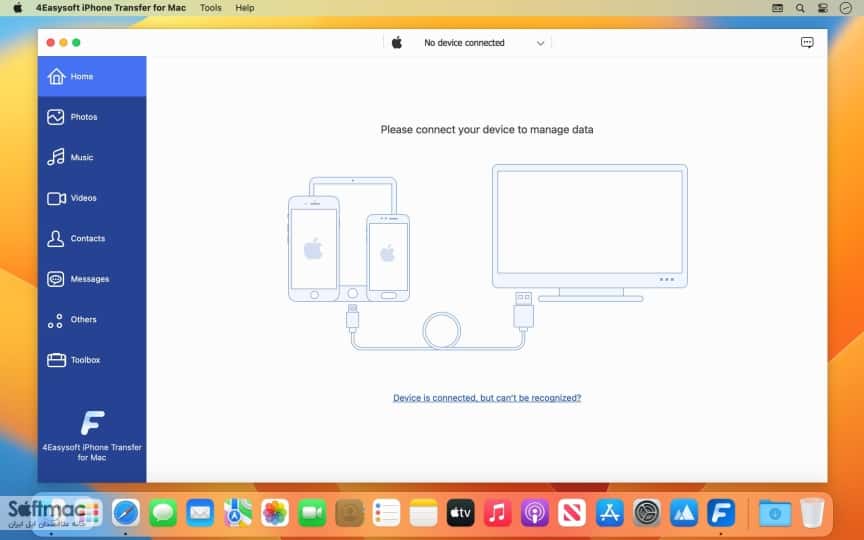Viewport: 864px width, 540px height.
Task: Open the Trash in the dock
Action: (x=812, y=513)
